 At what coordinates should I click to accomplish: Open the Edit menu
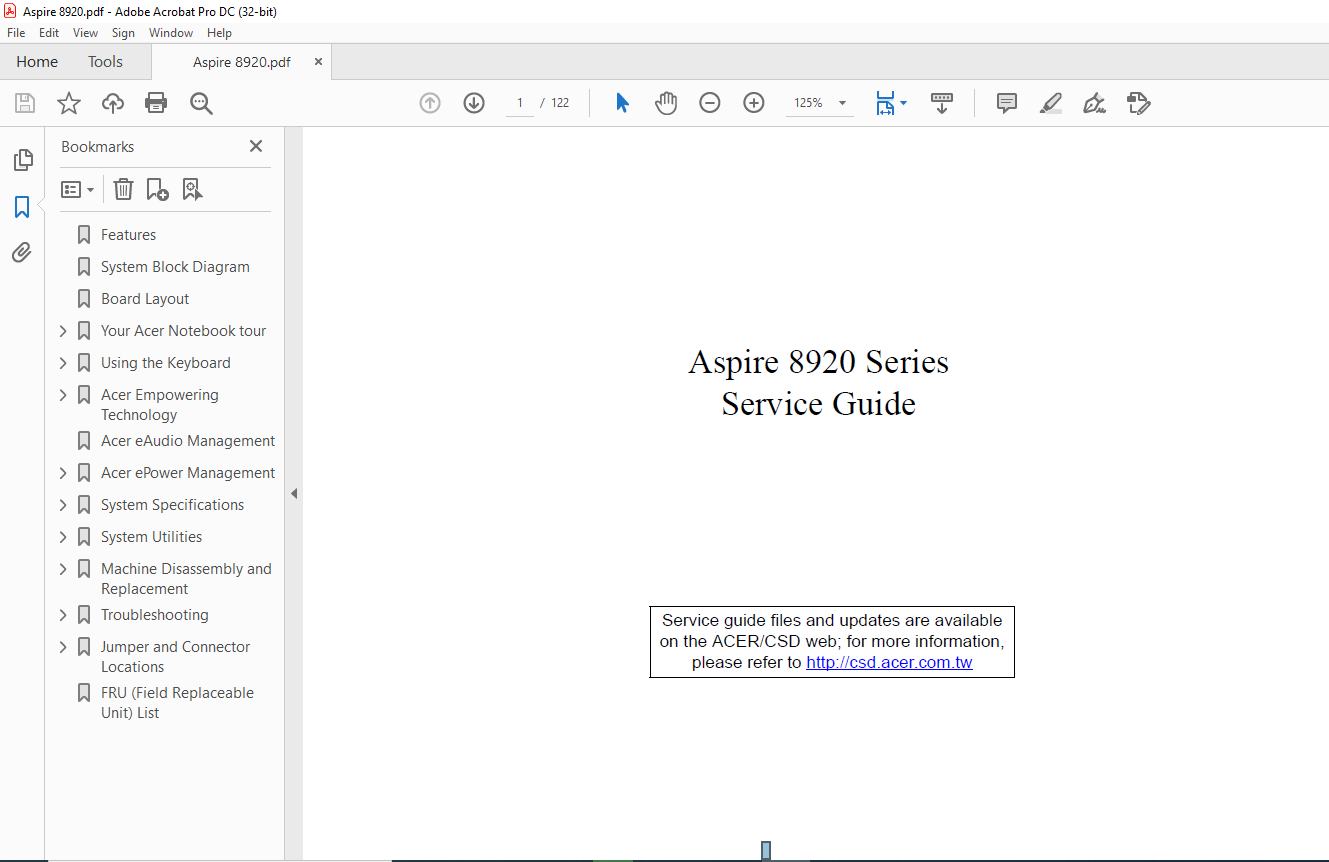coord(49,33)
